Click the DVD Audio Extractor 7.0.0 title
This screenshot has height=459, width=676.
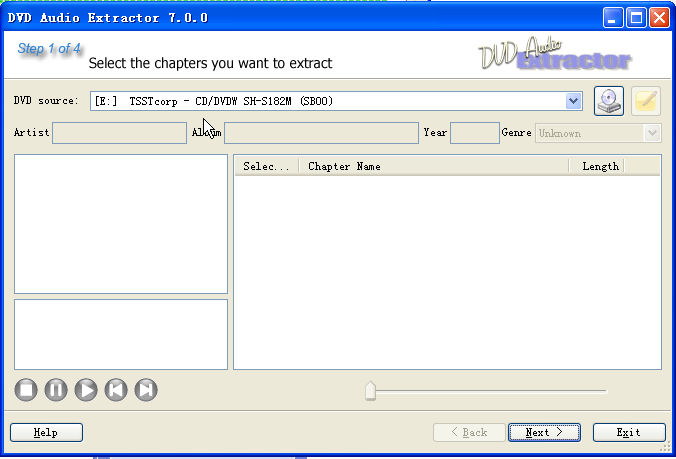click(x=108, y=18)
